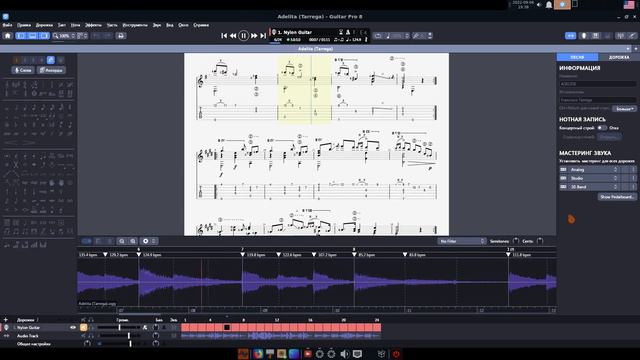The height and width of the screenshot is (360, 640).
Task: Click the song title input field
Action: coord(598,84)
